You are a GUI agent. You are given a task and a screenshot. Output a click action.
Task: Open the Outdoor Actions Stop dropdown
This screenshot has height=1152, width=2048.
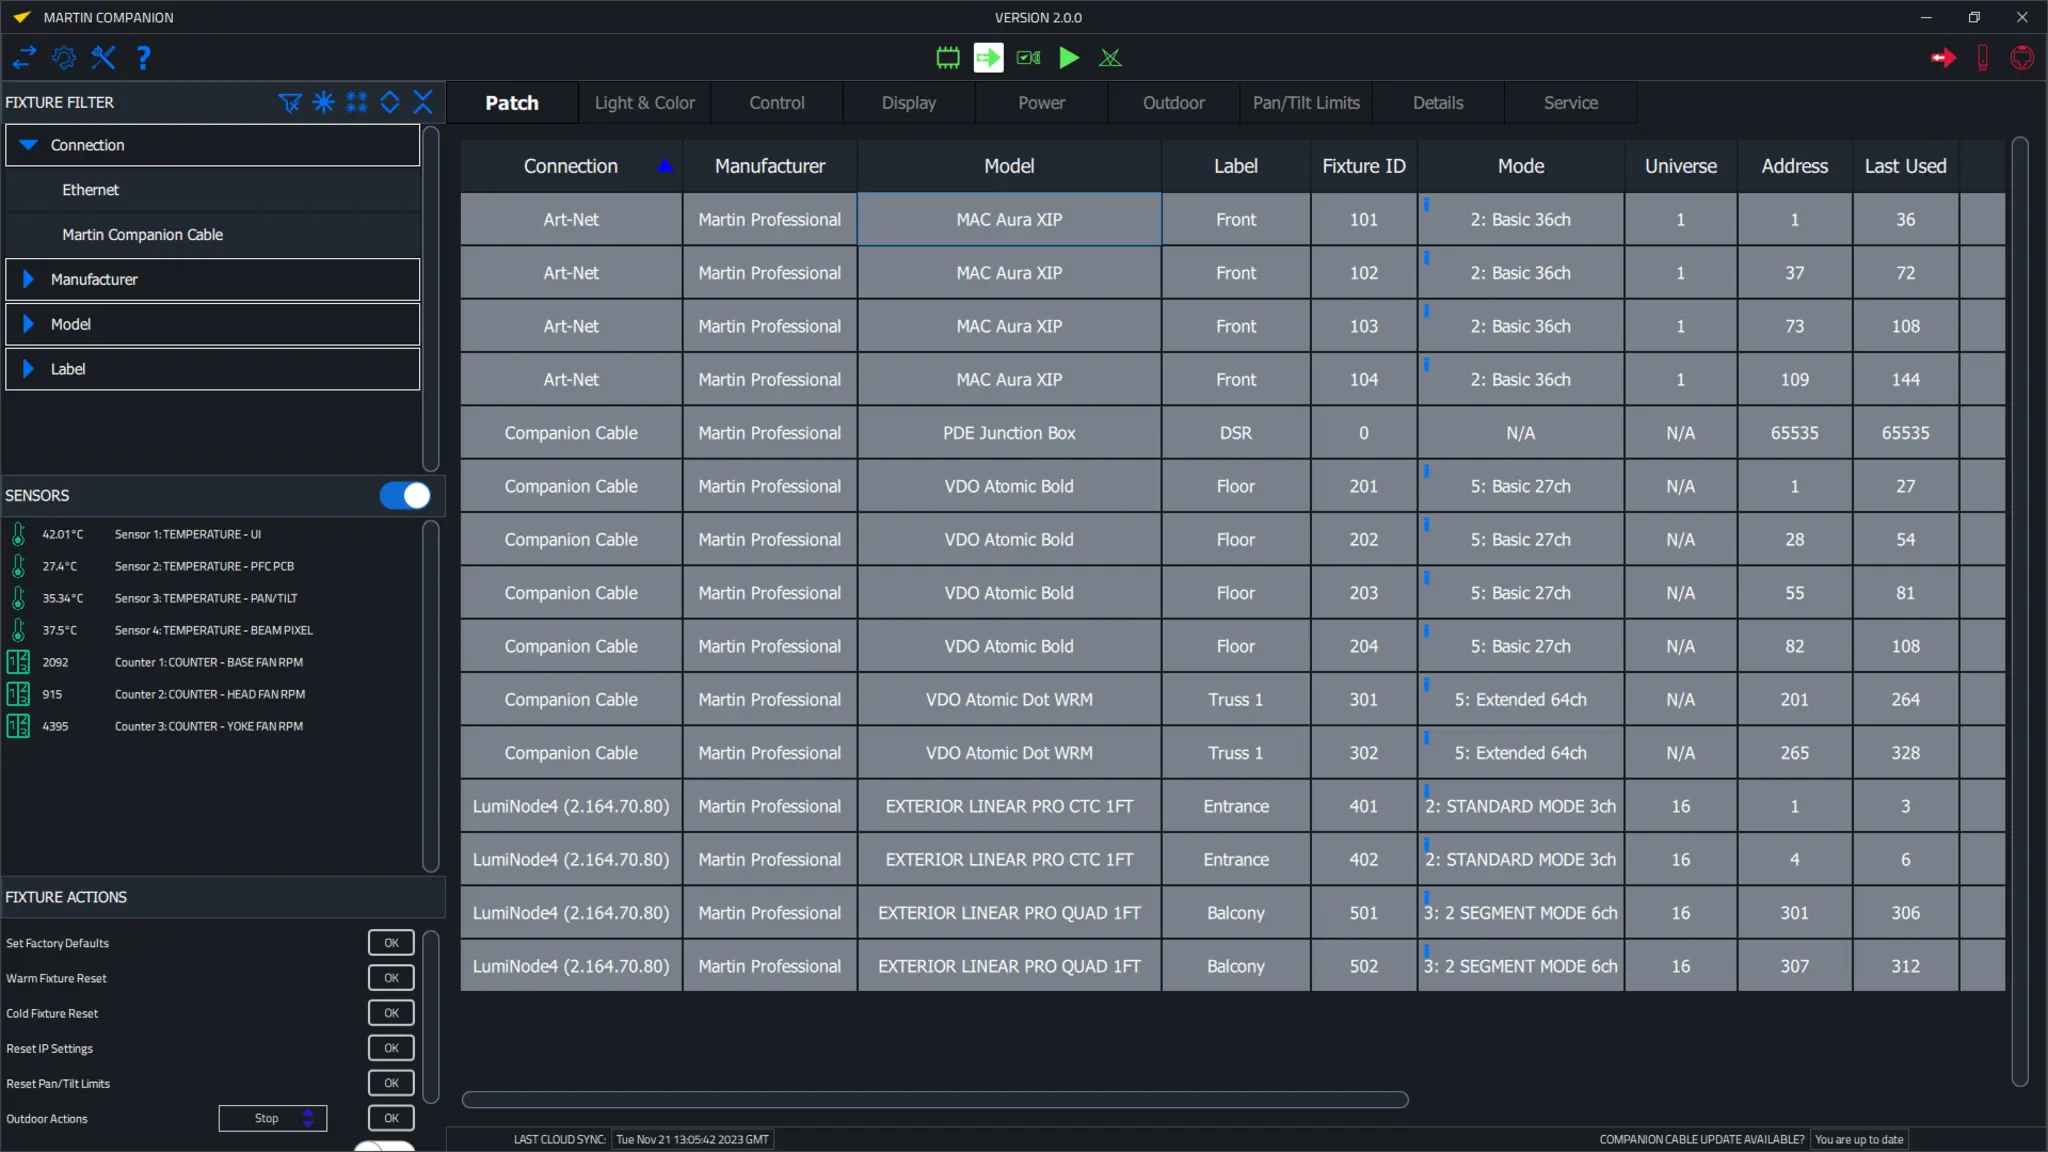pyautogui.click(x=273, y=1118)
